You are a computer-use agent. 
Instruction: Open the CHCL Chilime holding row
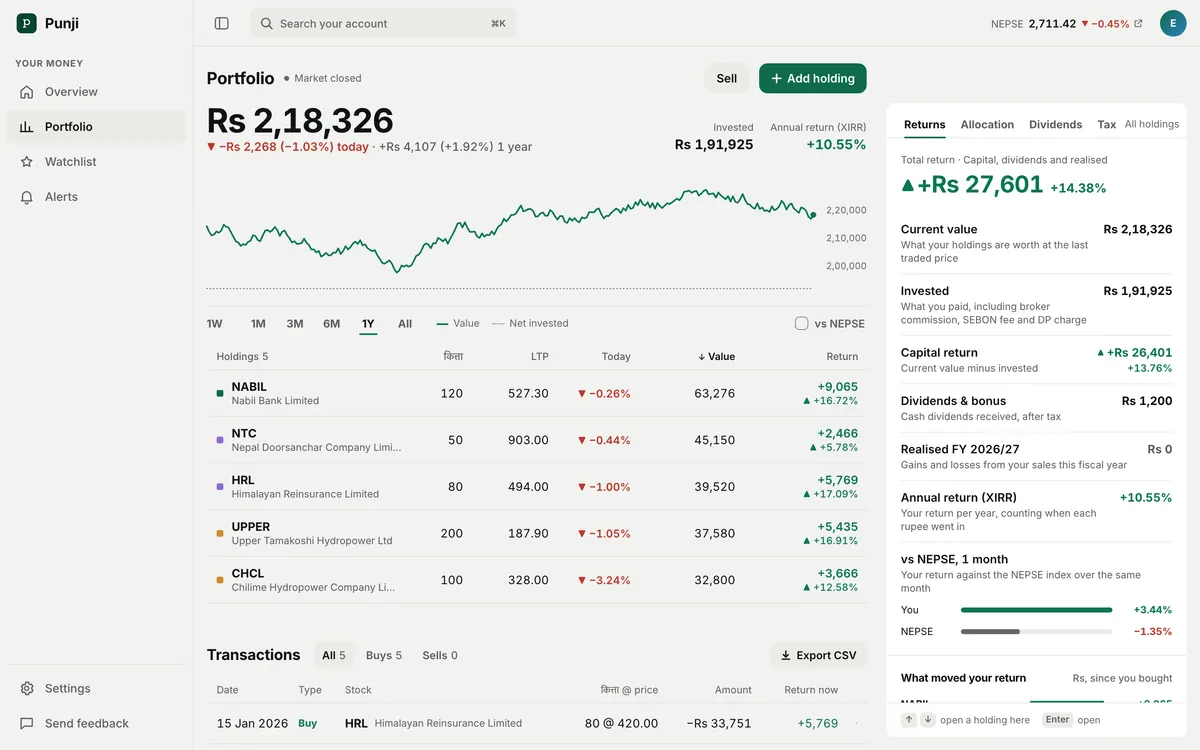tap(537, 580)
